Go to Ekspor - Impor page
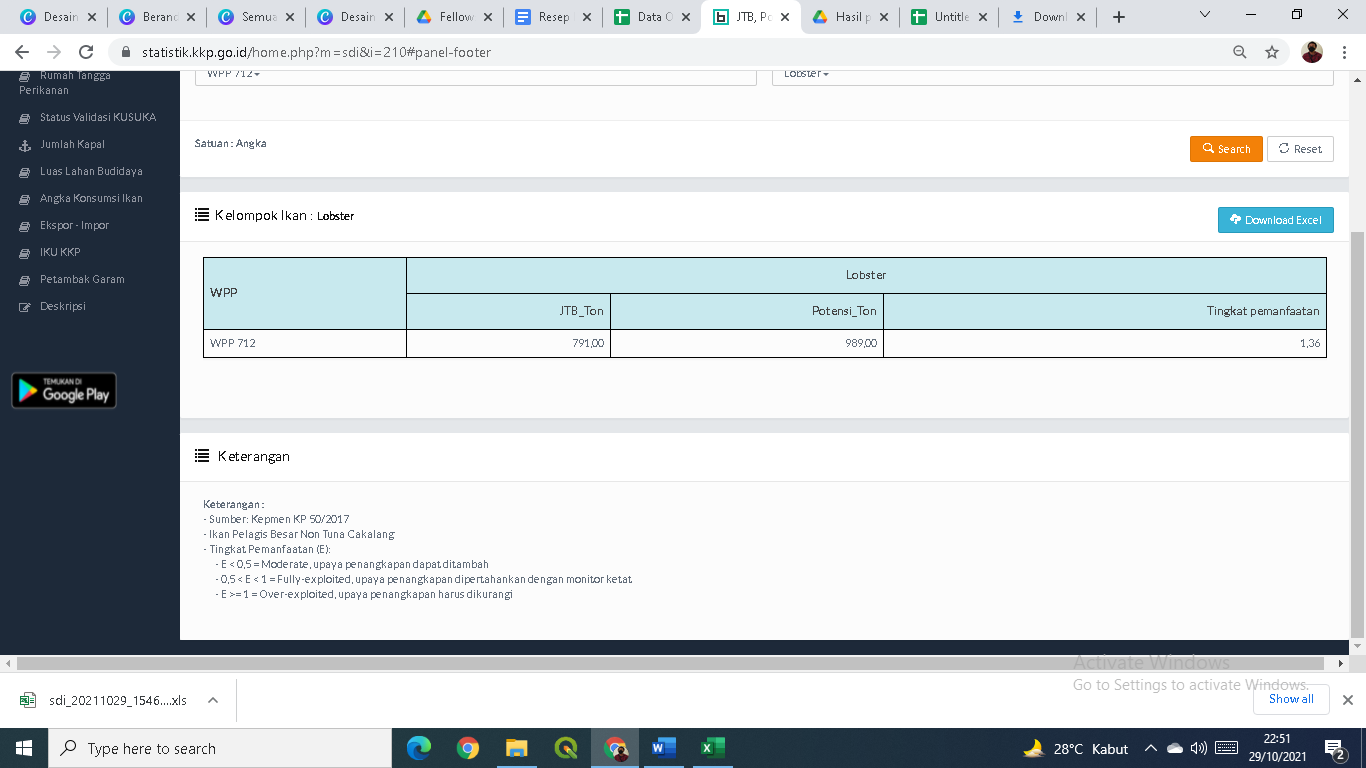1366x768 pixels. coord(74,225)
